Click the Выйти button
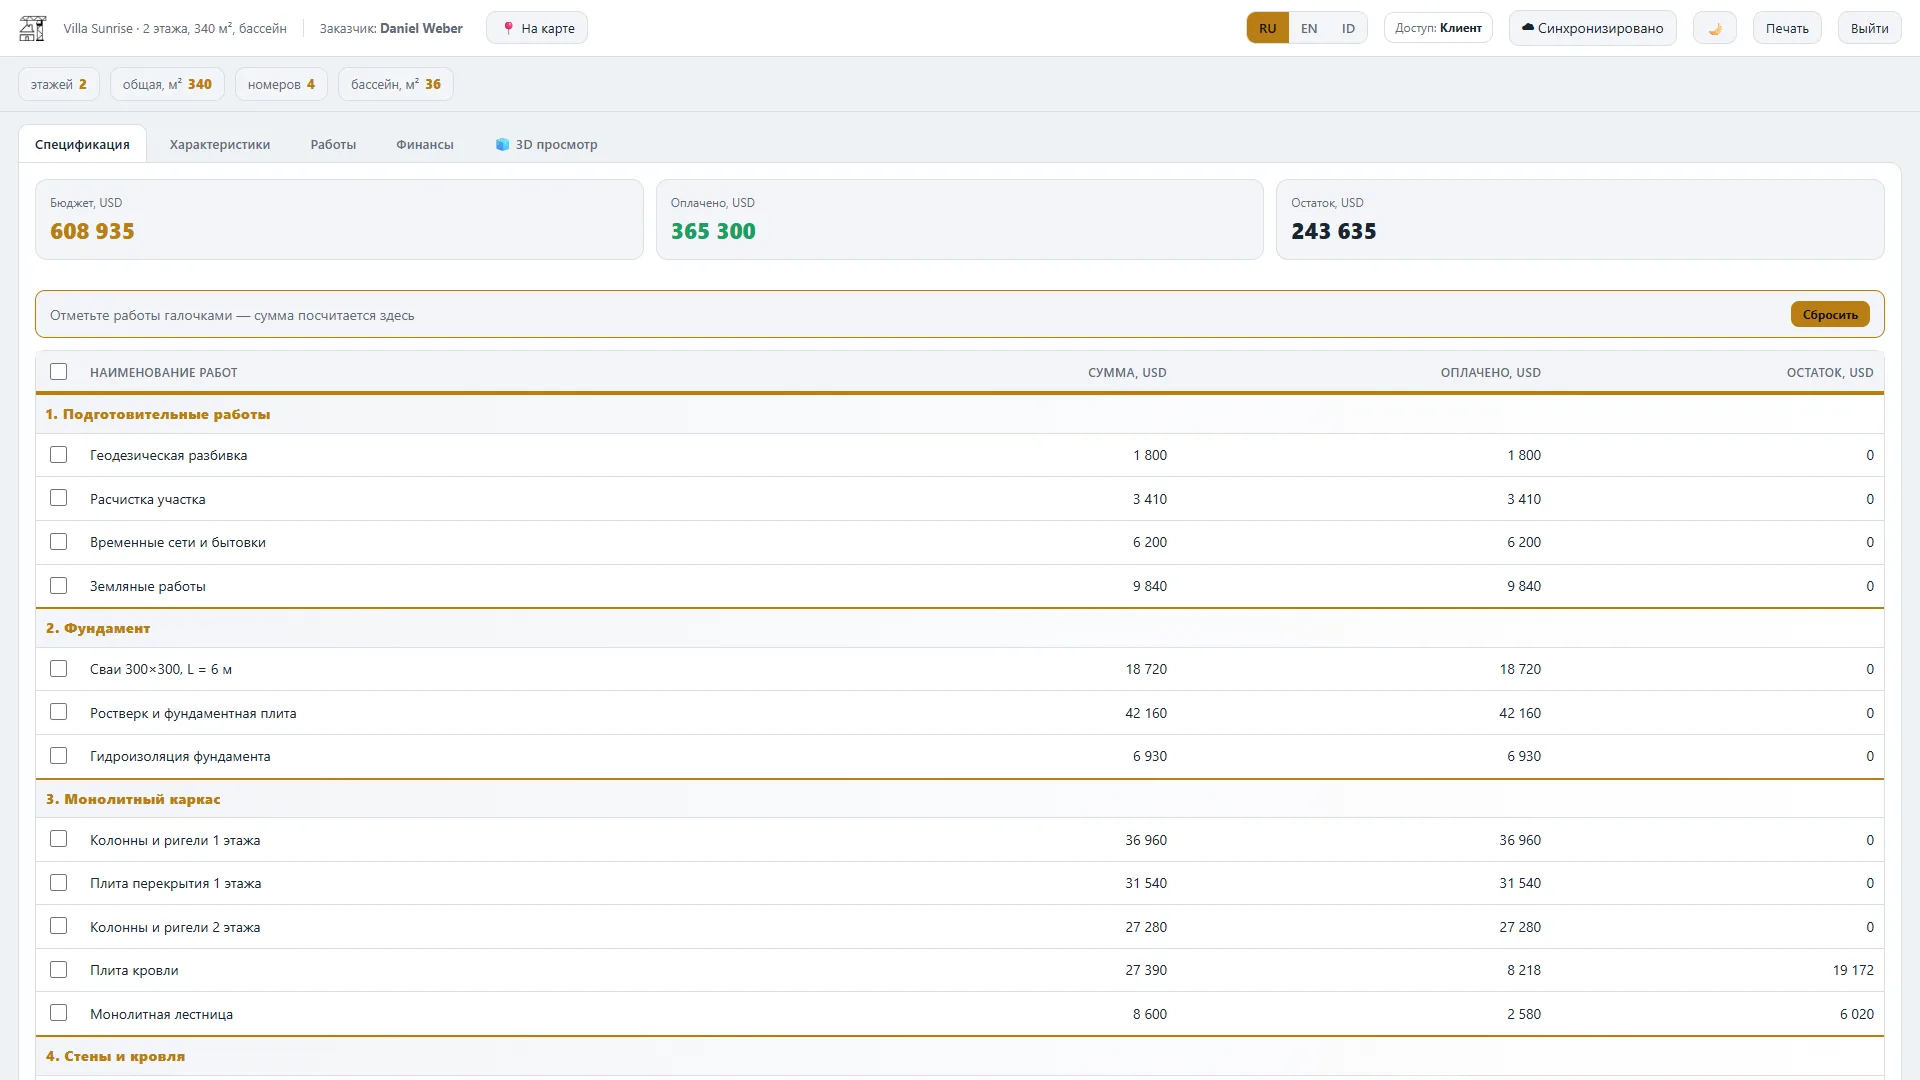1920x1080 pixels. pos(1869,28)
